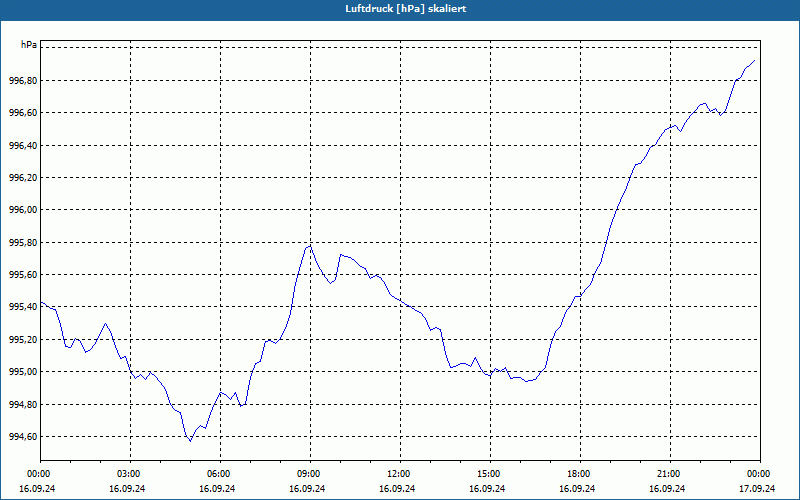Select the 996,60 axis value
The width and height of the screenshot is (800, 500).
coord(23,113)
